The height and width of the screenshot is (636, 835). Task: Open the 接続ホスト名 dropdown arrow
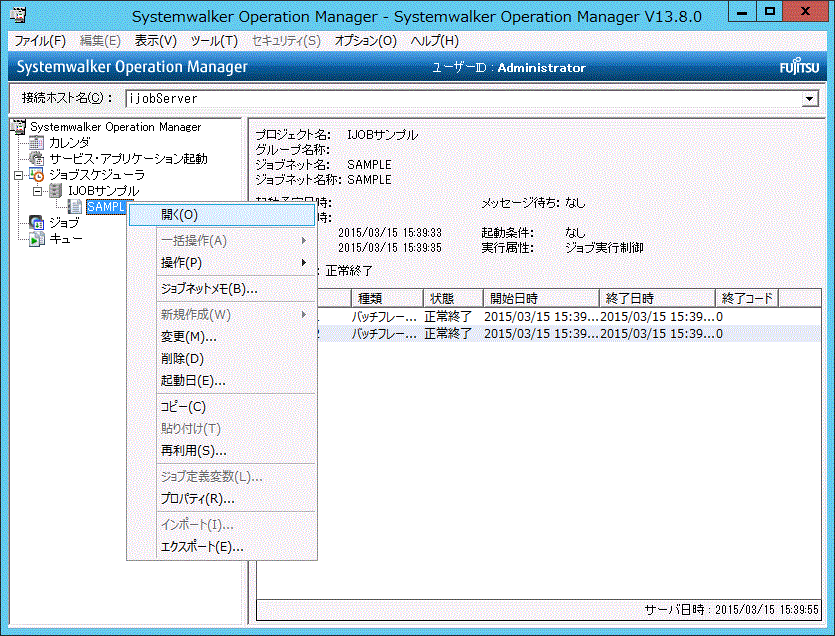809,99
